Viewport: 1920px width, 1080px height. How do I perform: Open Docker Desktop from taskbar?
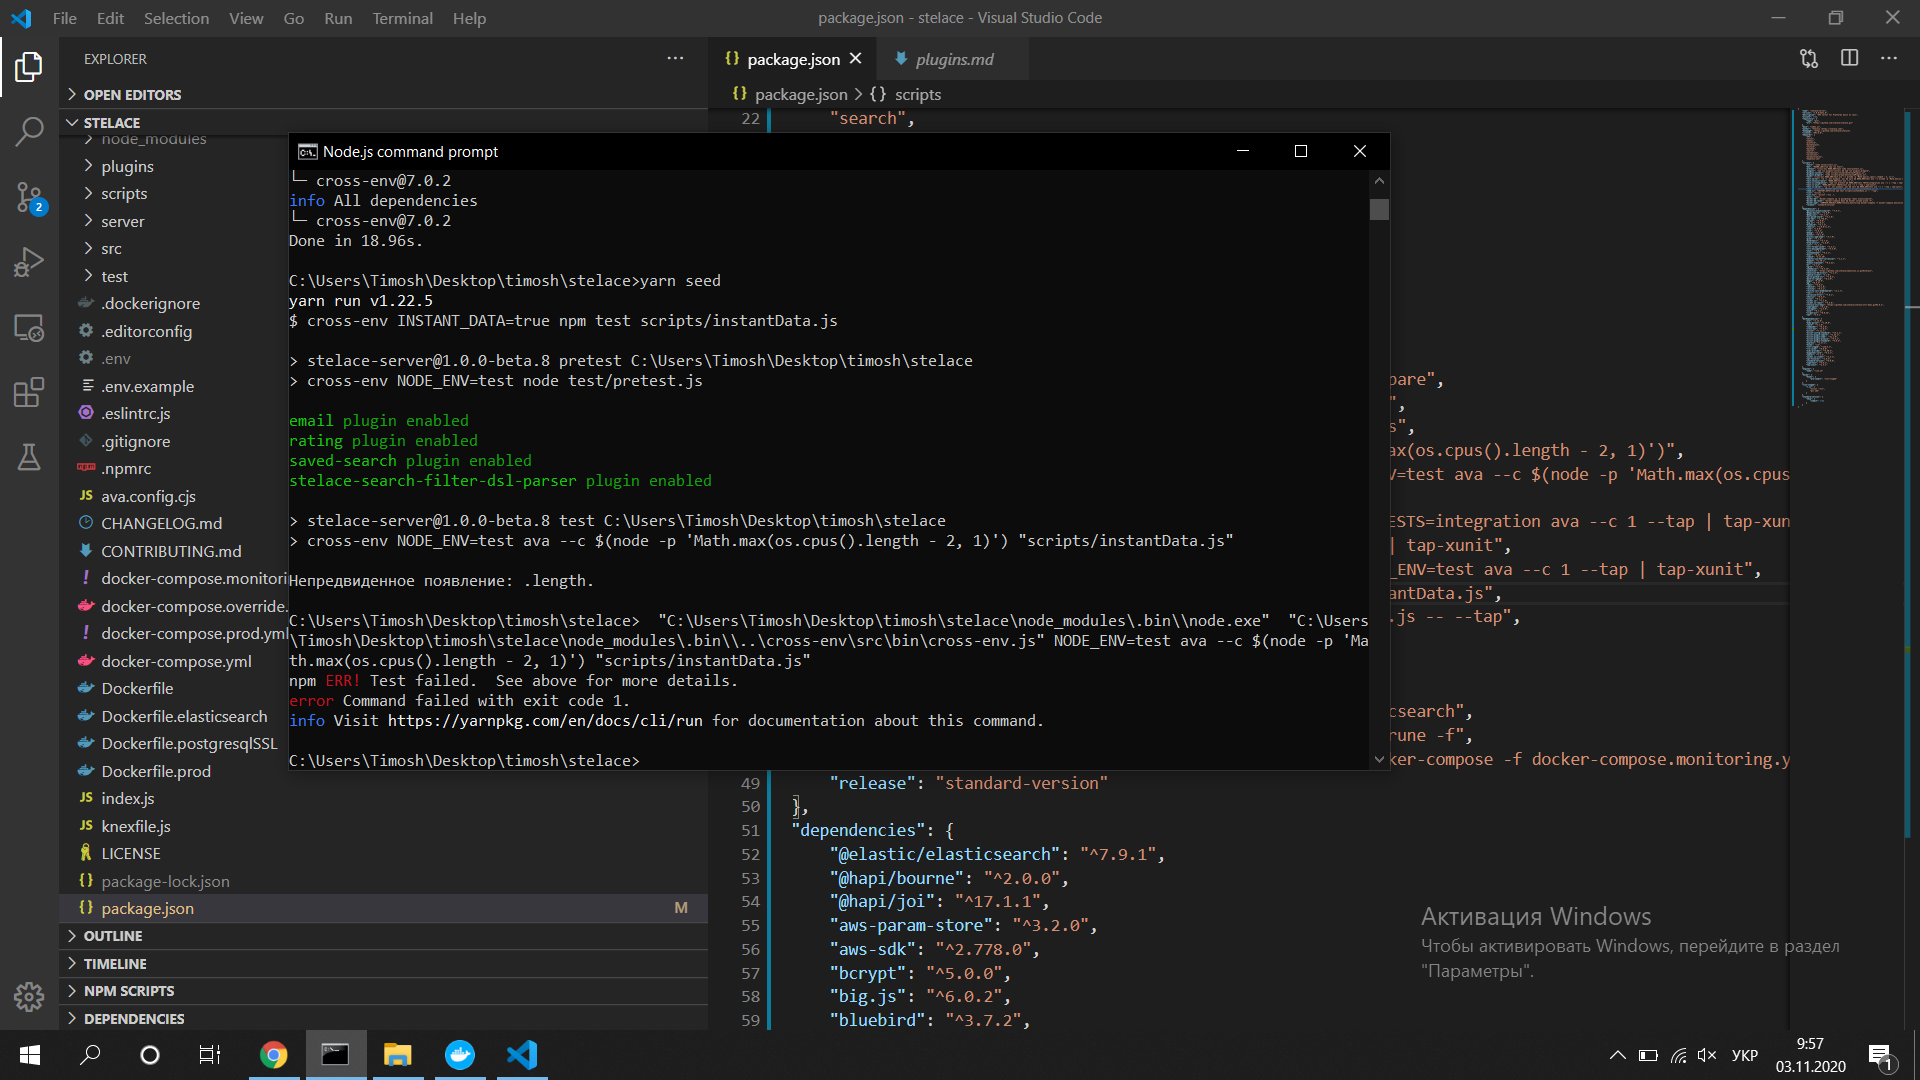460,1055
